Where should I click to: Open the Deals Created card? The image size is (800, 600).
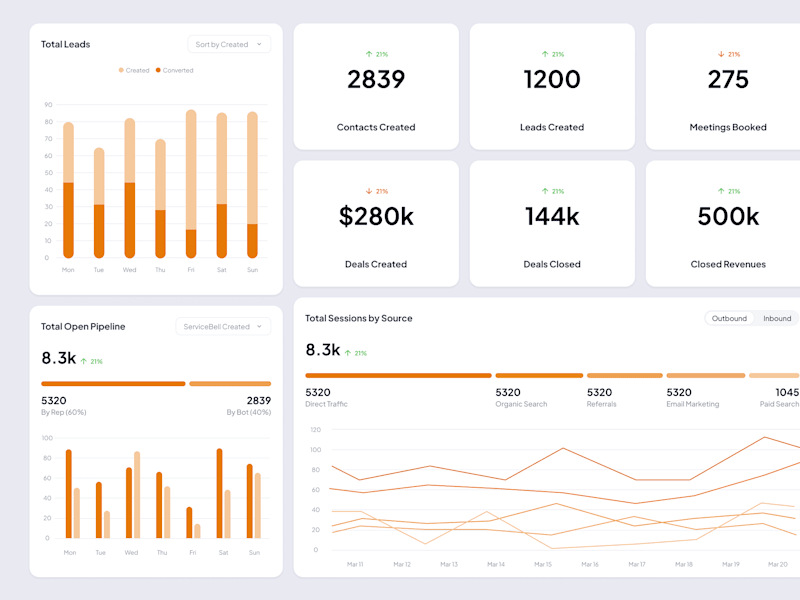click(376, 223)
